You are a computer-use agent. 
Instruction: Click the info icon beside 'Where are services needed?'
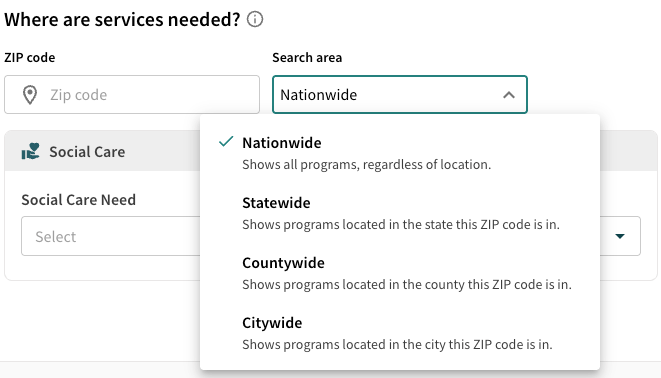(x=255, y=19)
